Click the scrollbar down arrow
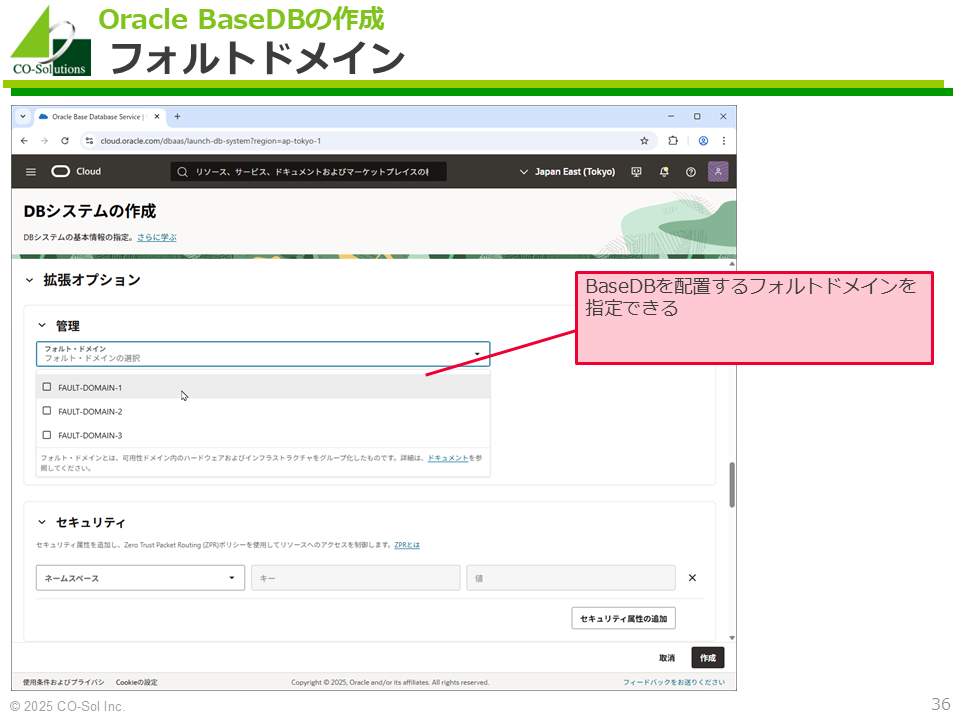The height and width of the screenshot is (720, 960). [732, 638]
